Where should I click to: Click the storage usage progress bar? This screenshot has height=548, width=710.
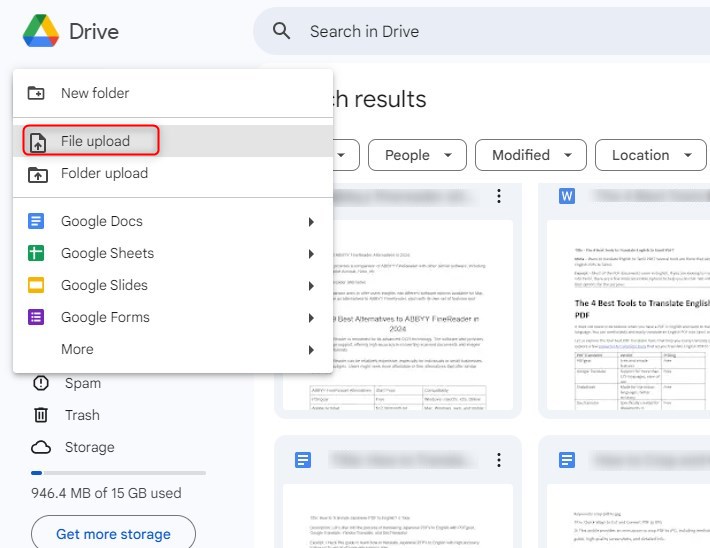click(119, 473)
